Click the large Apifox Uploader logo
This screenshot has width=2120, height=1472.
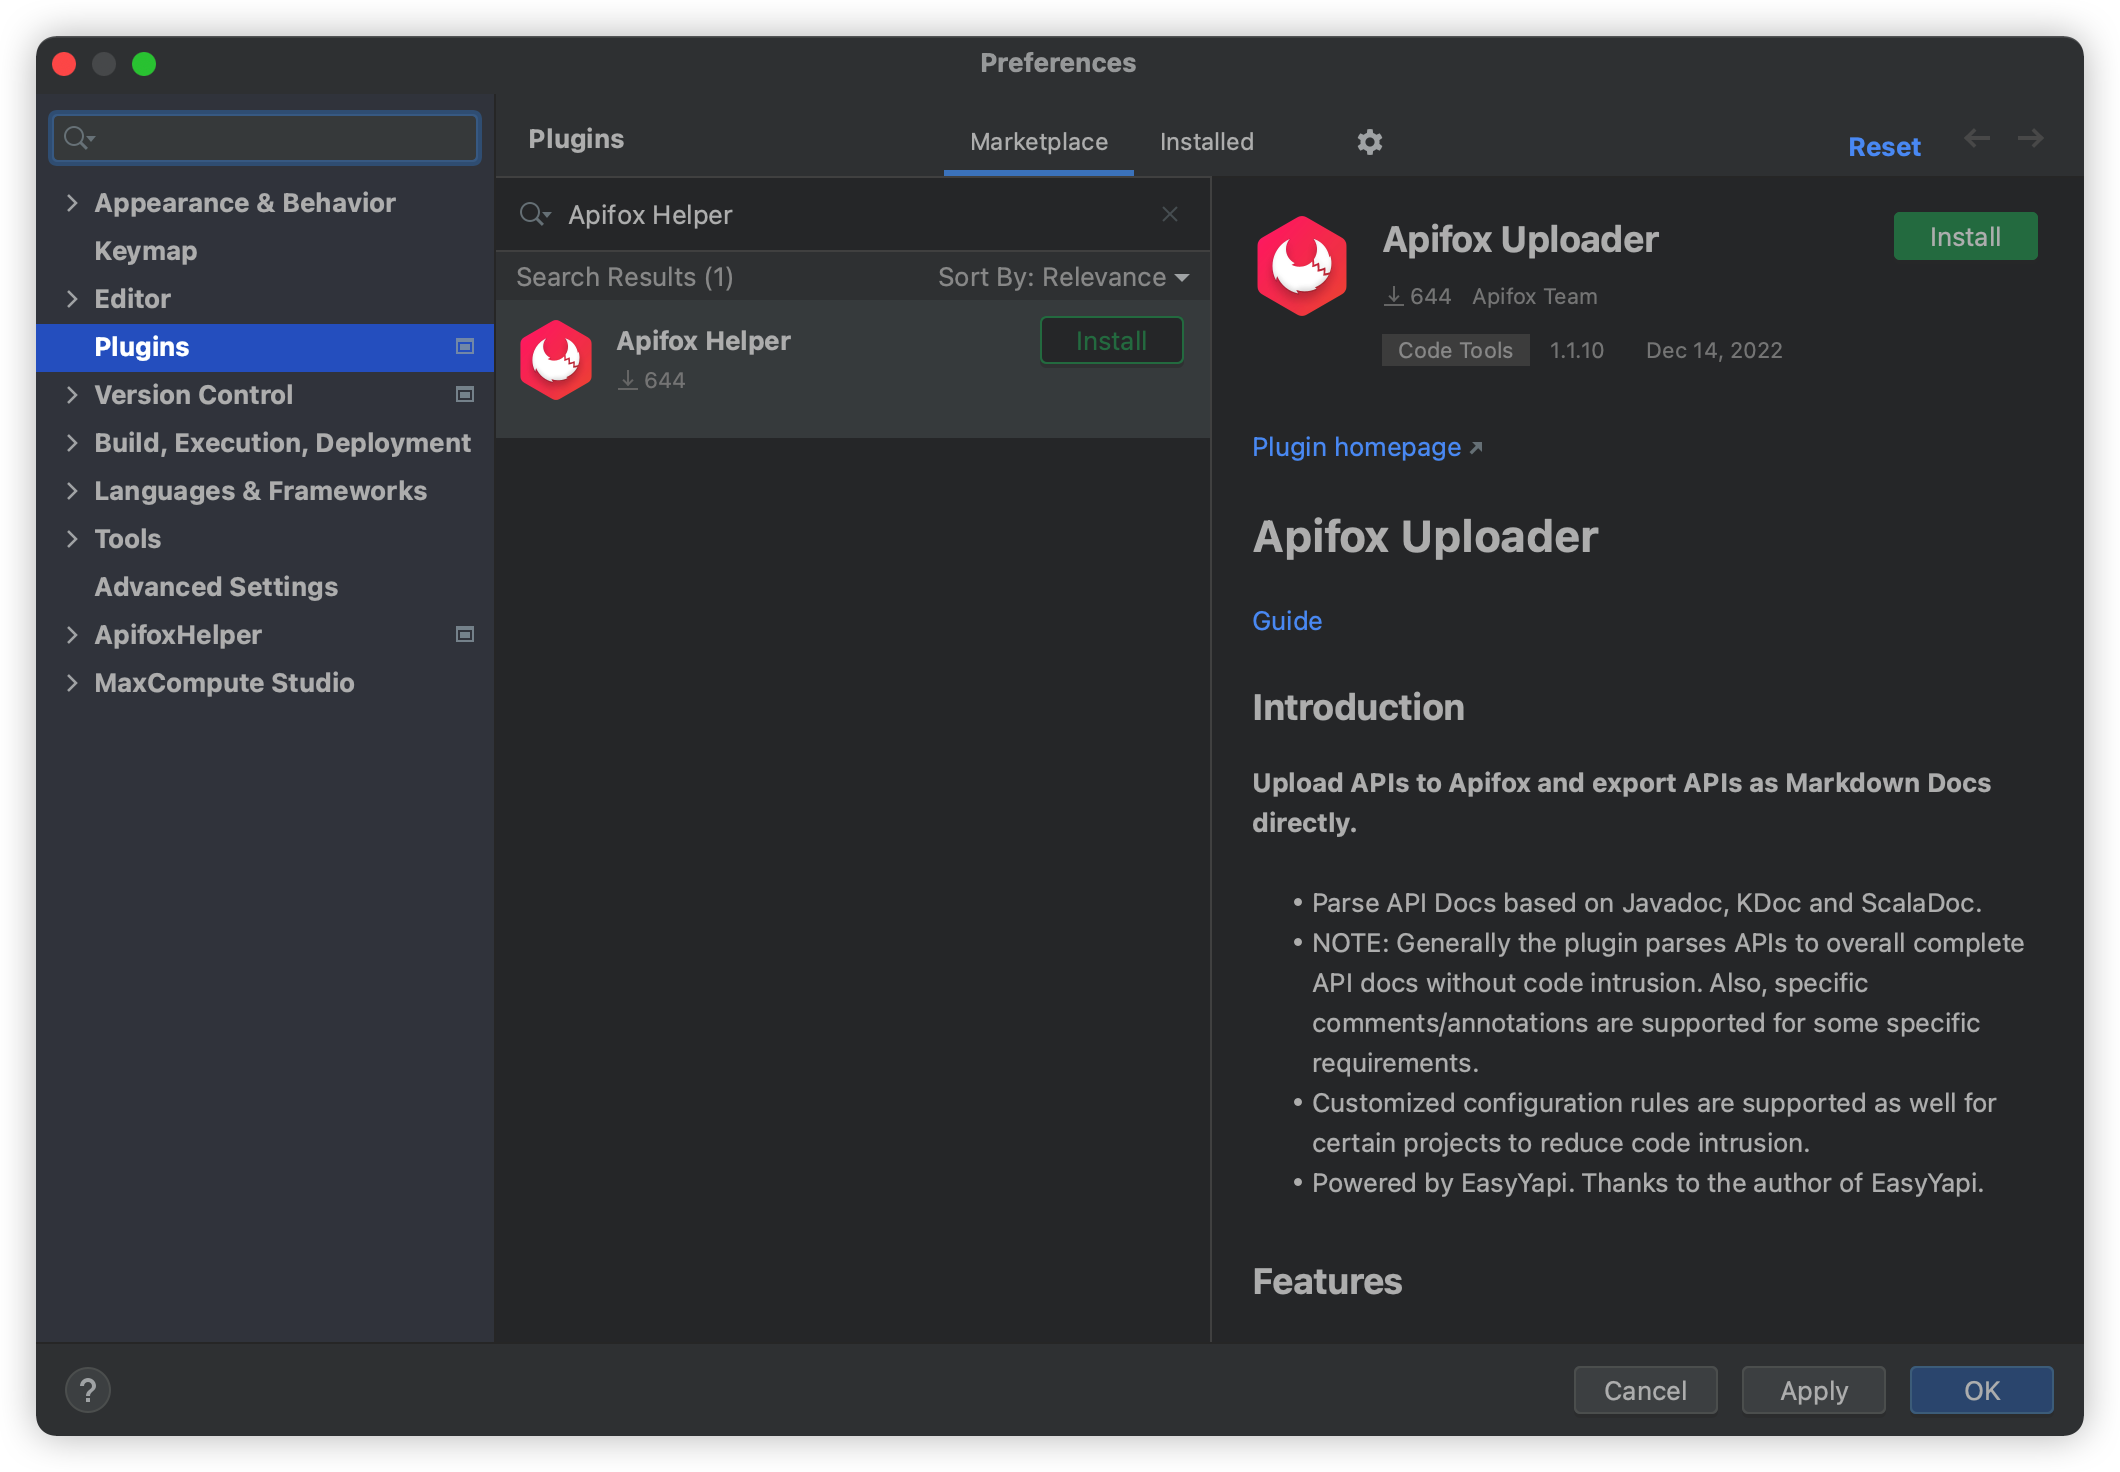tap(1301, 266)
